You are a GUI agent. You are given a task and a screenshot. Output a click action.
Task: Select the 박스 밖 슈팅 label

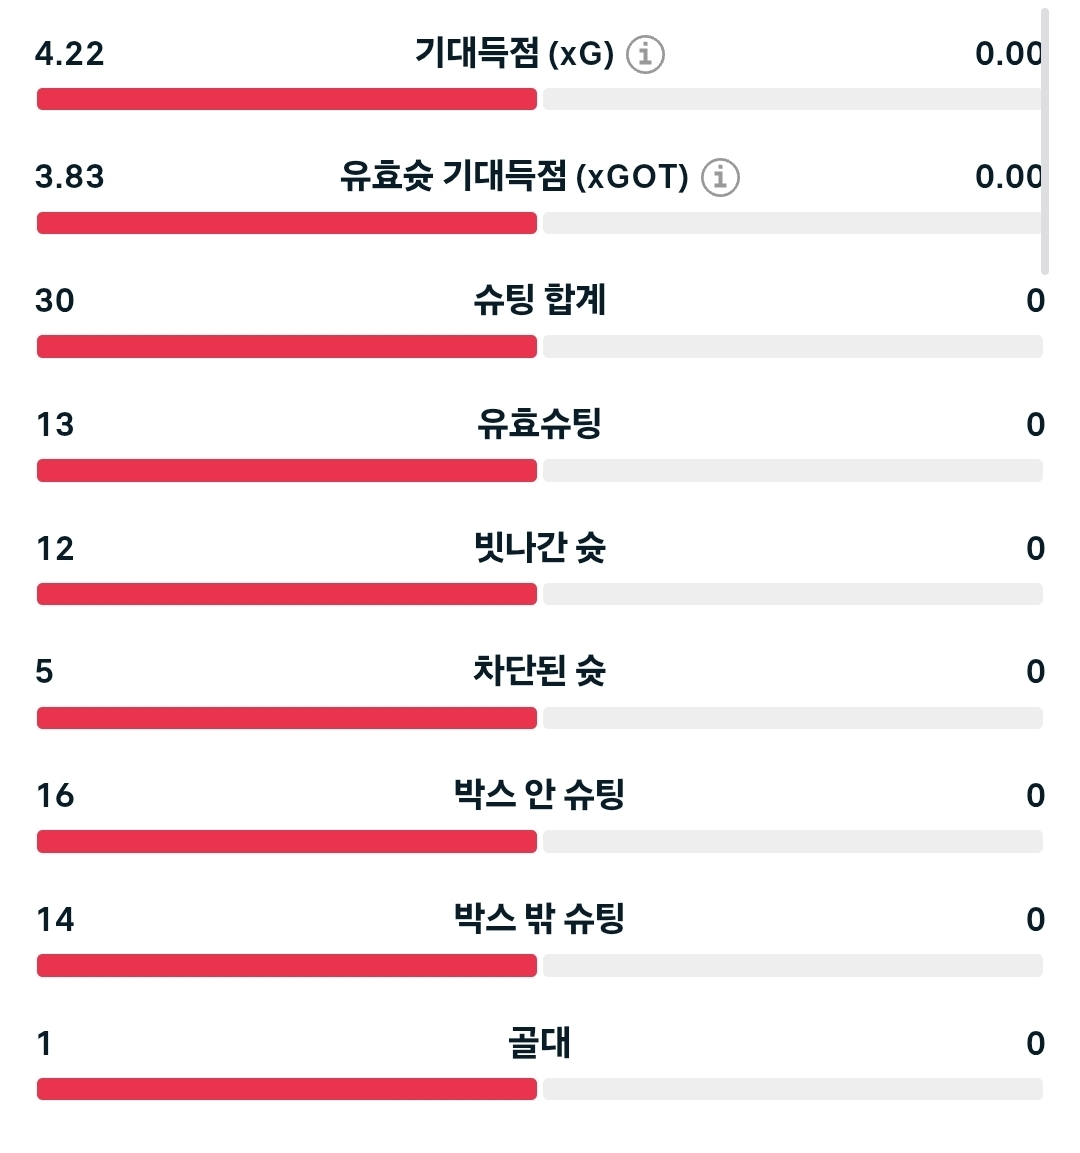tap(540, 918)
